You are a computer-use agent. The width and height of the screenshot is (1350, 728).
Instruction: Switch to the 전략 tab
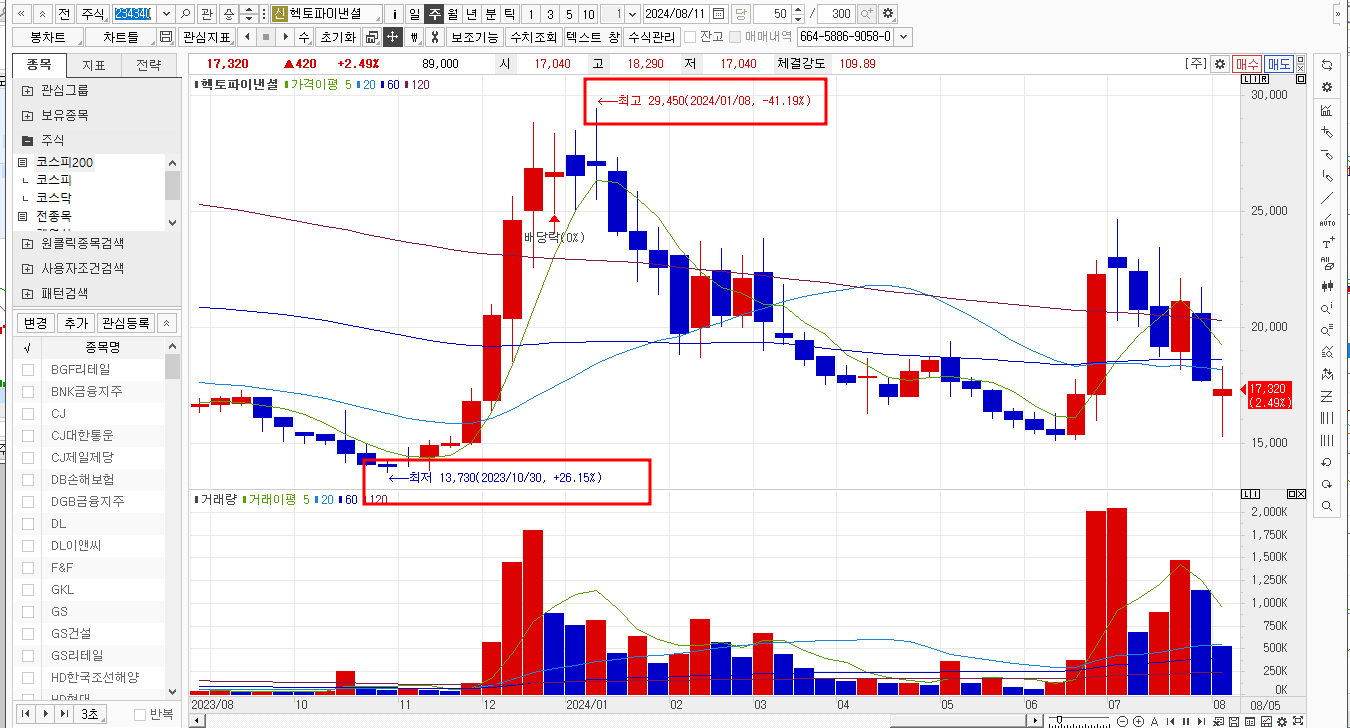(x=148, y=65)
